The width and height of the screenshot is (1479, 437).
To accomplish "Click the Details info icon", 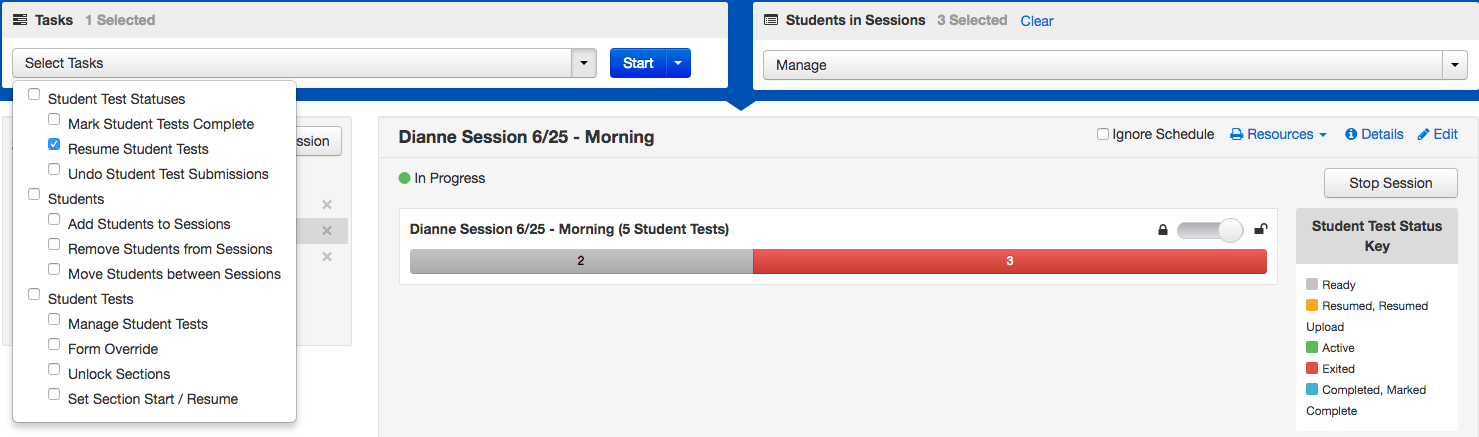I will pos(1351,135).
